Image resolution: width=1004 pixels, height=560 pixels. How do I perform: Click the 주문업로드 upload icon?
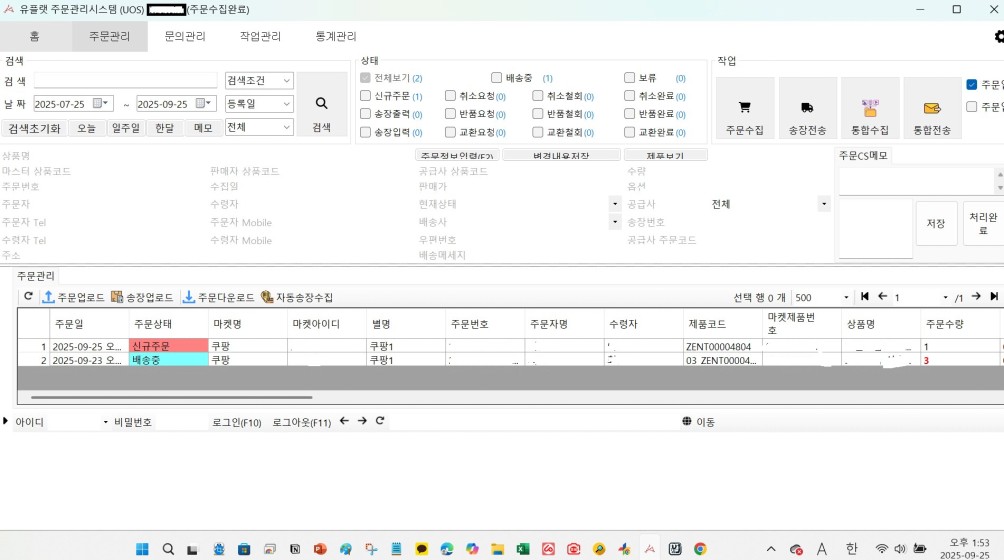click(48, 297)
